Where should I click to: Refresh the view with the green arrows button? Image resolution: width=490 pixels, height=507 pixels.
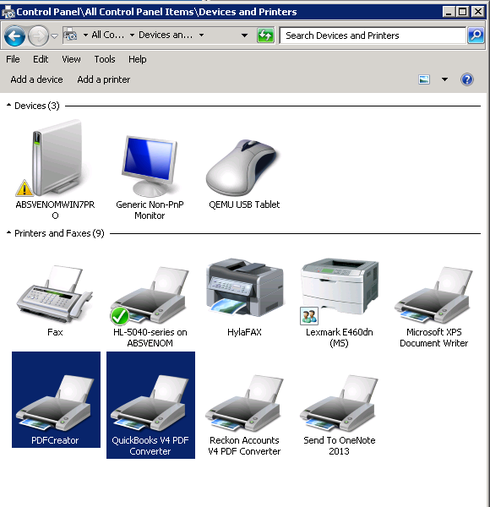tap(266, 35)
